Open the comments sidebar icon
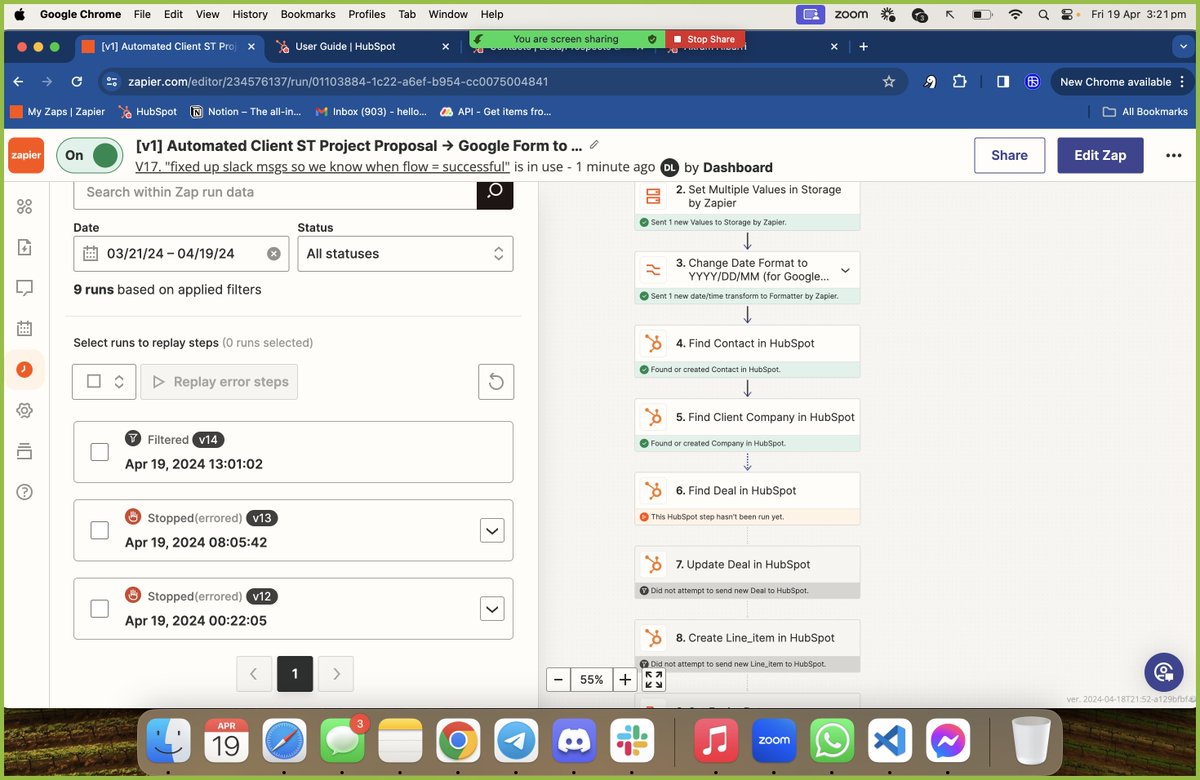Viewport: 1200px width, 780px height. click(25, 288)
